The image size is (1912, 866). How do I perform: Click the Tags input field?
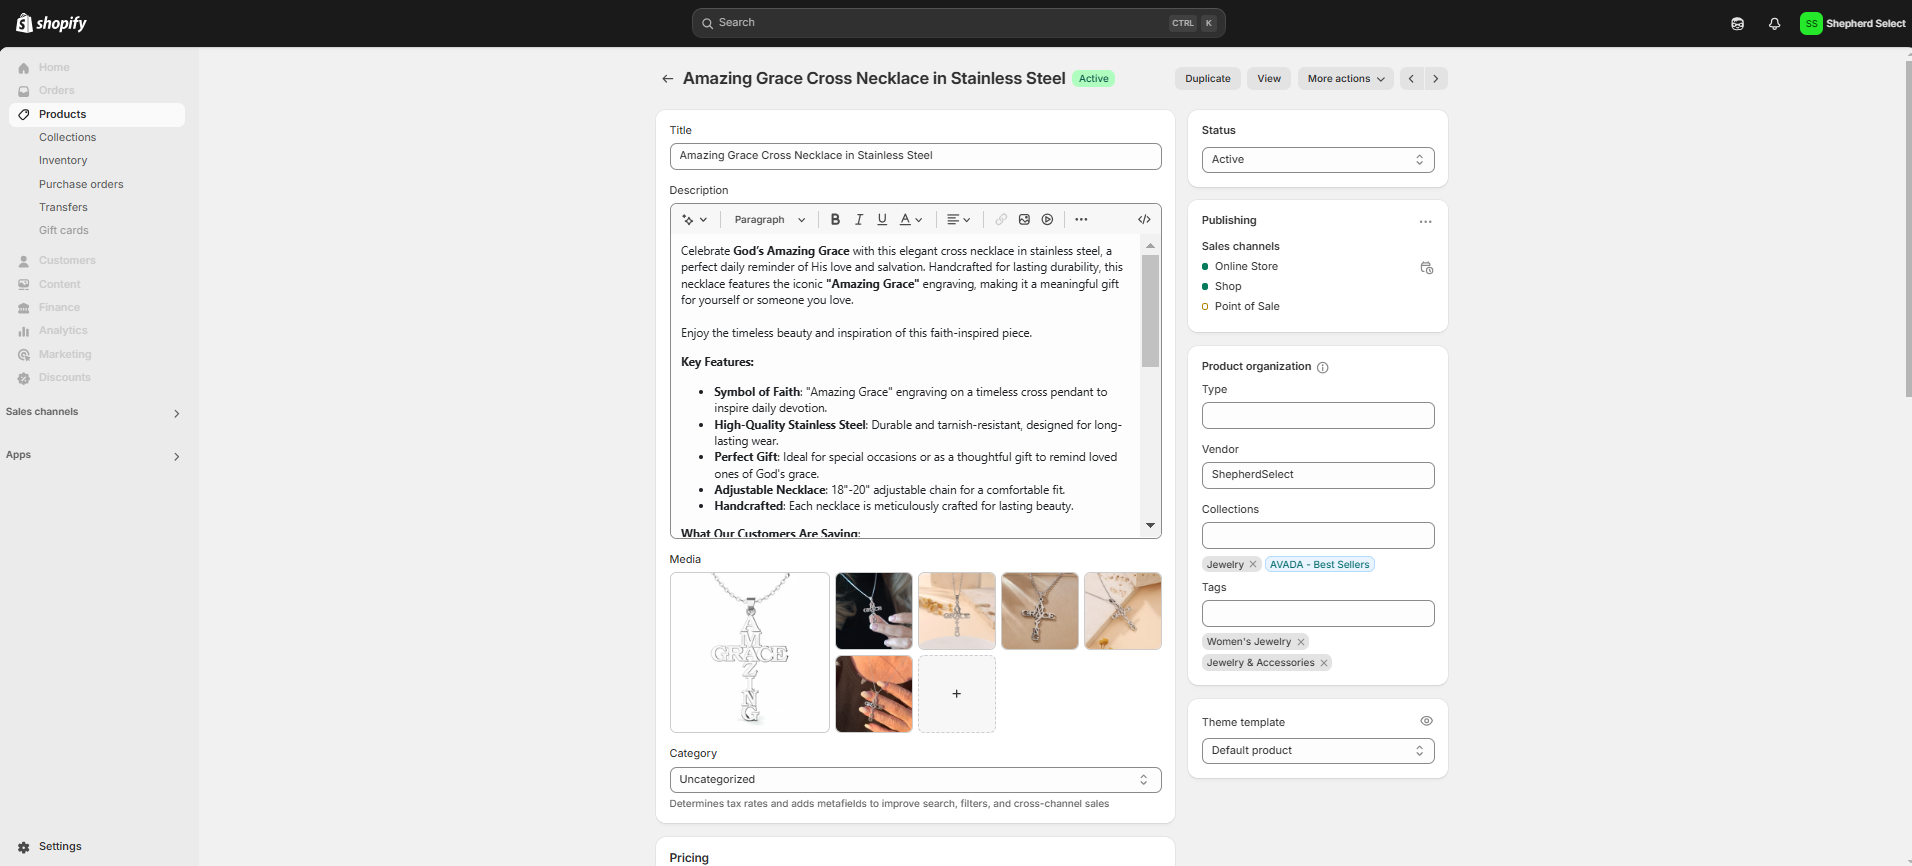[1318, 614]
